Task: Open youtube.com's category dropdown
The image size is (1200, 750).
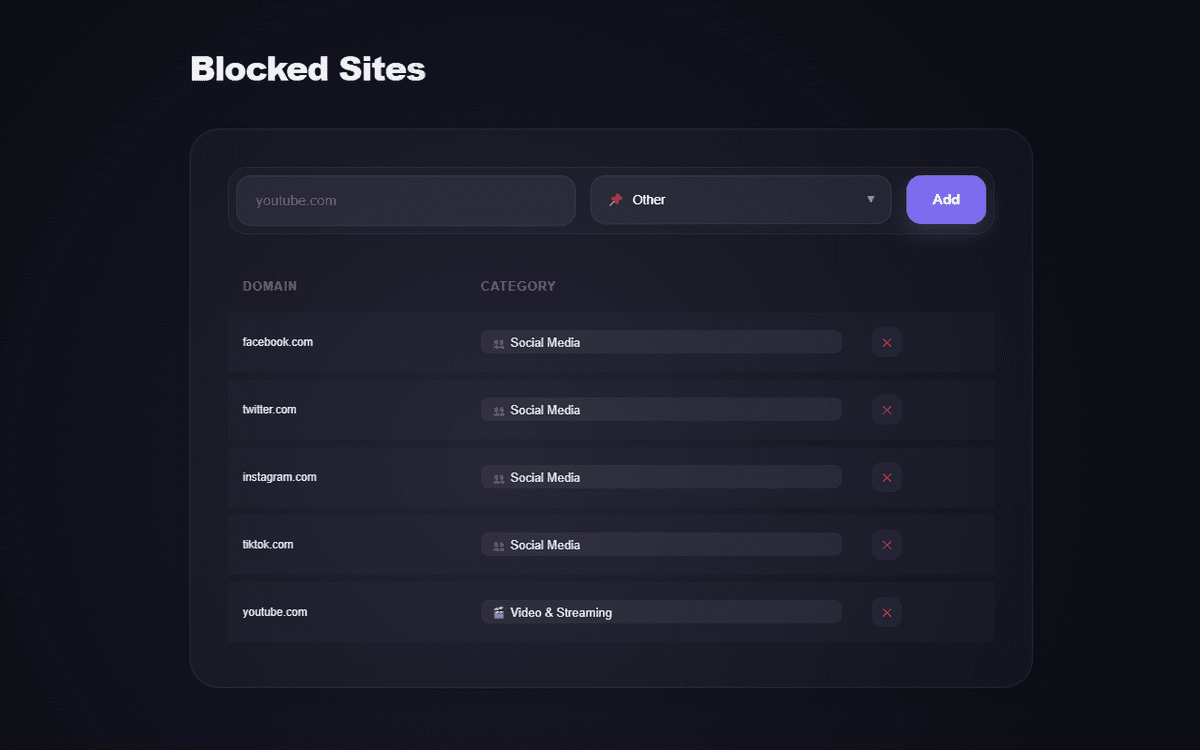Action: point(660,611)
